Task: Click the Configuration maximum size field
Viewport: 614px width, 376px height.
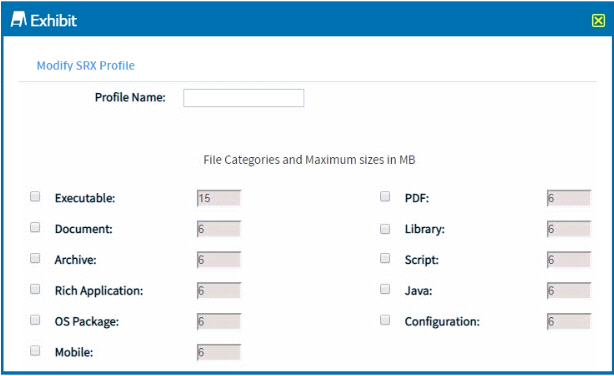Action: pyautogui.click(x=569, y=322)
